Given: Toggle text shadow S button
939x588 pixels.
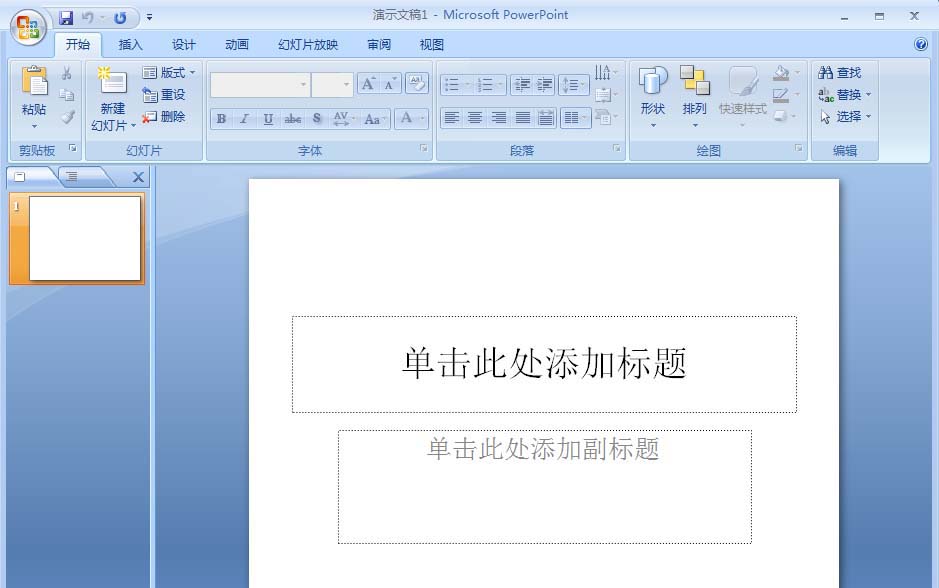Looking at the screenshot, I should [x=316, y=119].
